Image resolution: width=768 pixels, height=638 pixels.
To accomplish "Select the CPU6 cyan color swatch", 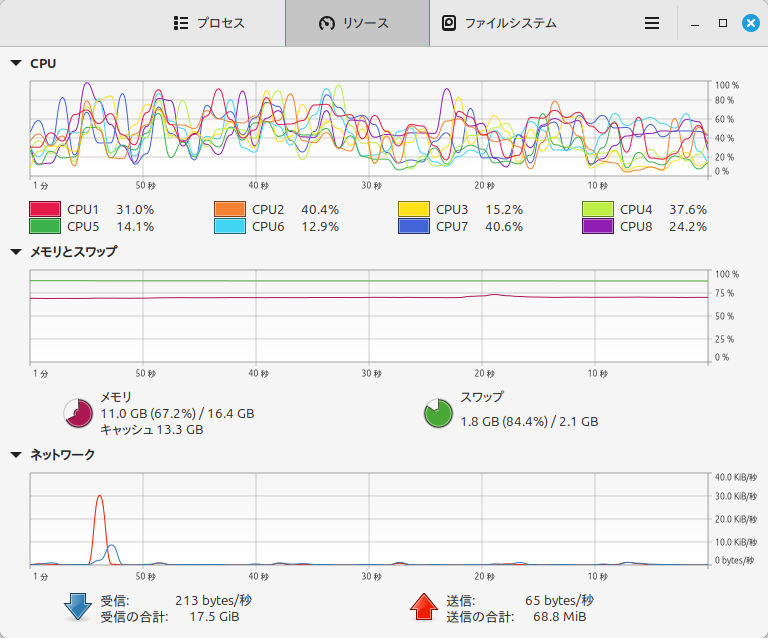I will (229, 226).
